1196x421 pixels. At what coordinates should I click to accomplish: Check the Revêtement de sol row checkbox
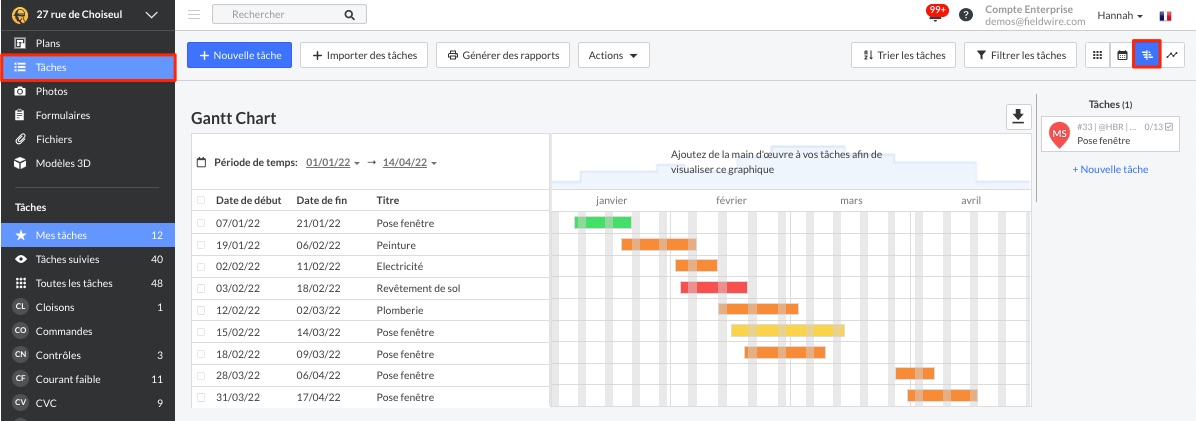[x=201, y=289]
